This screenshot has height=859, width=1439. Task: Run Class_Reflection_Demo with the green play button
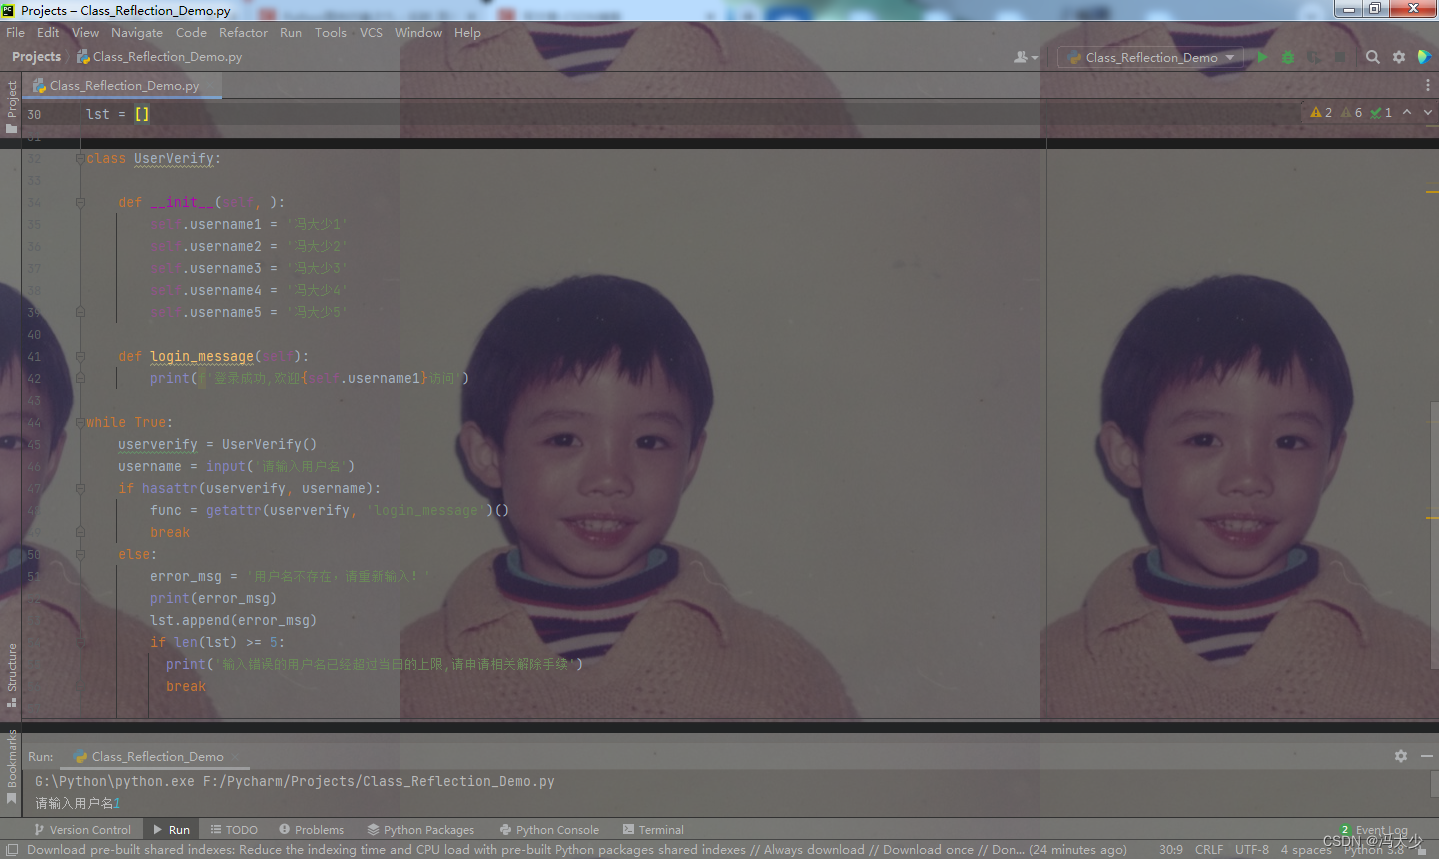click(x=1262, y=57)
